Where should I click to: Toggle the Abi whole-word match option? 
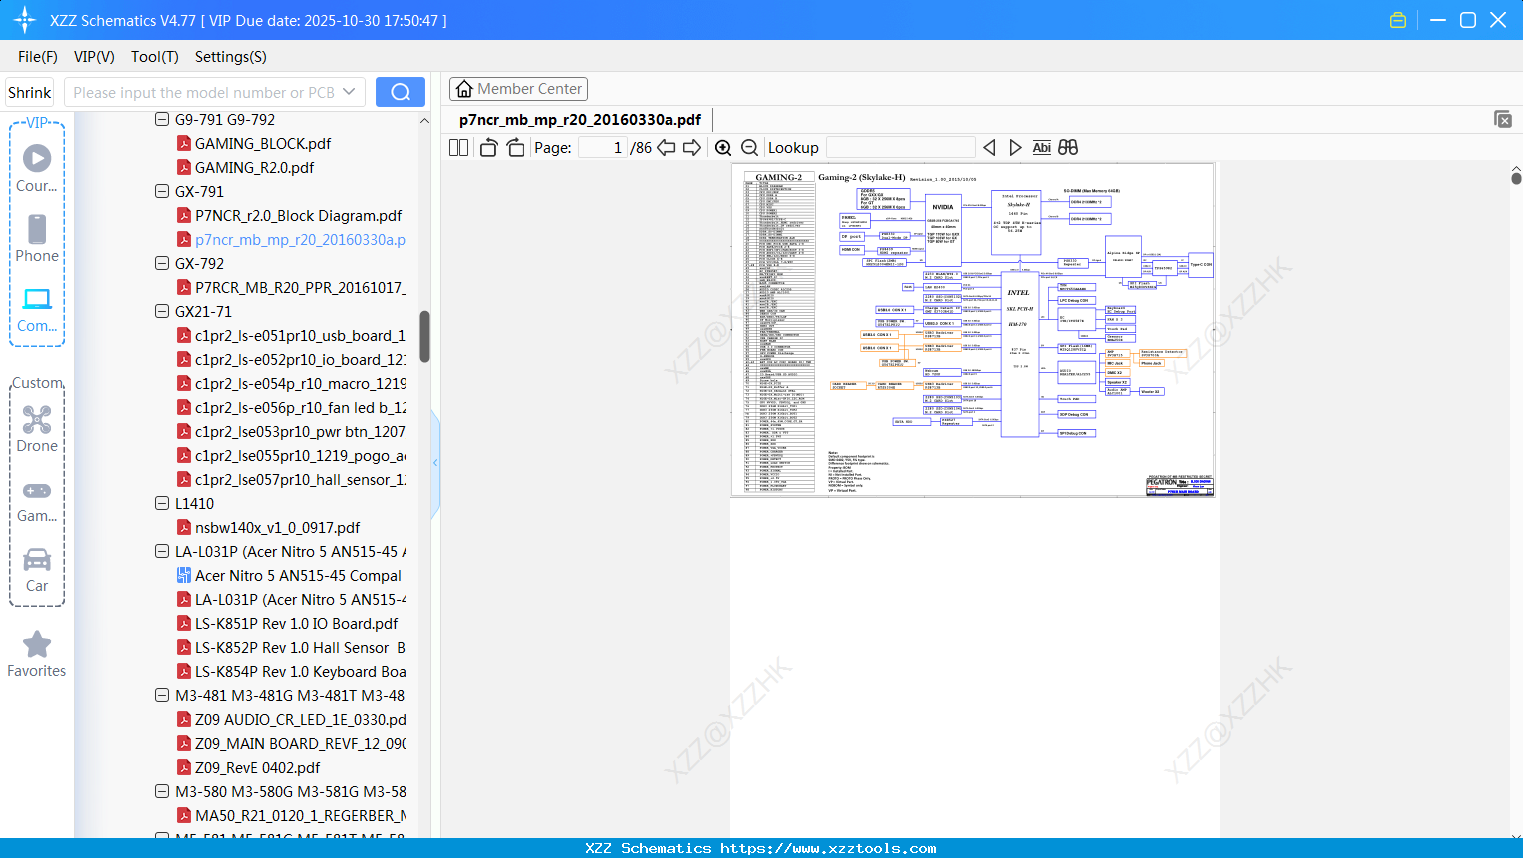(x=1041, y=148)
